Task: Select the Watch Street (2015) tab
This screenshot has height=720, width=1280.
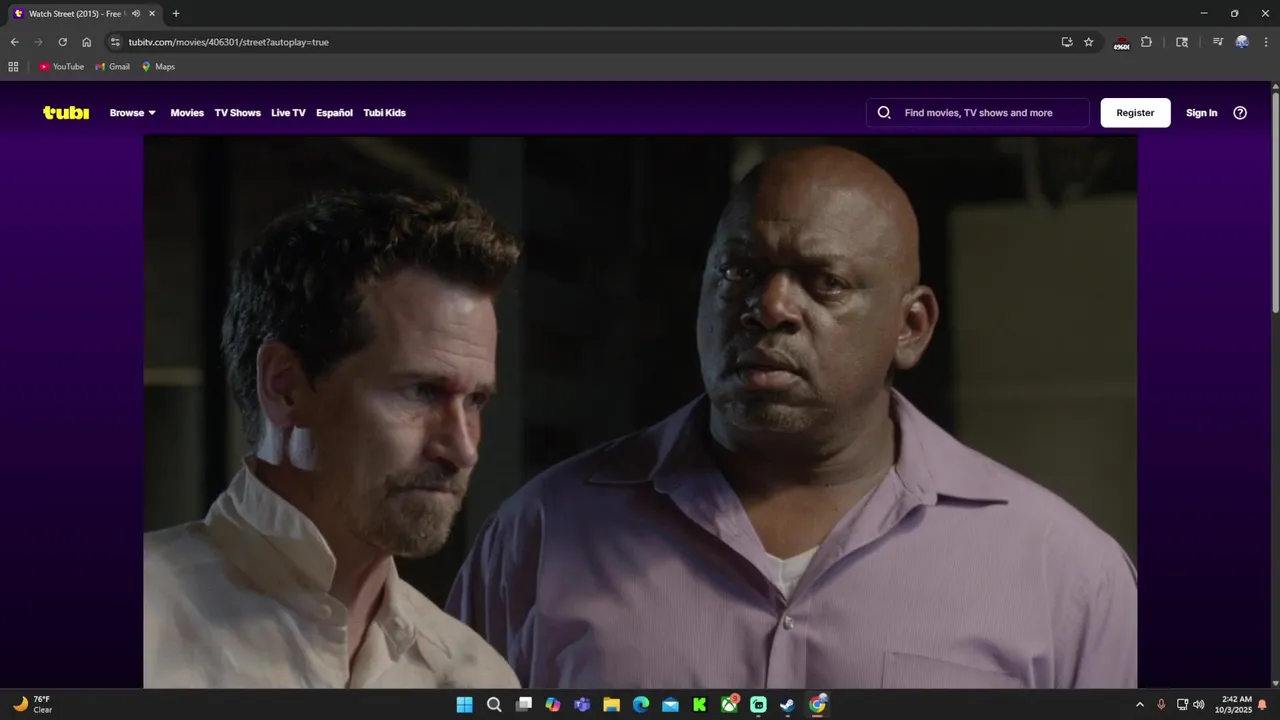Action: point(84,14)
